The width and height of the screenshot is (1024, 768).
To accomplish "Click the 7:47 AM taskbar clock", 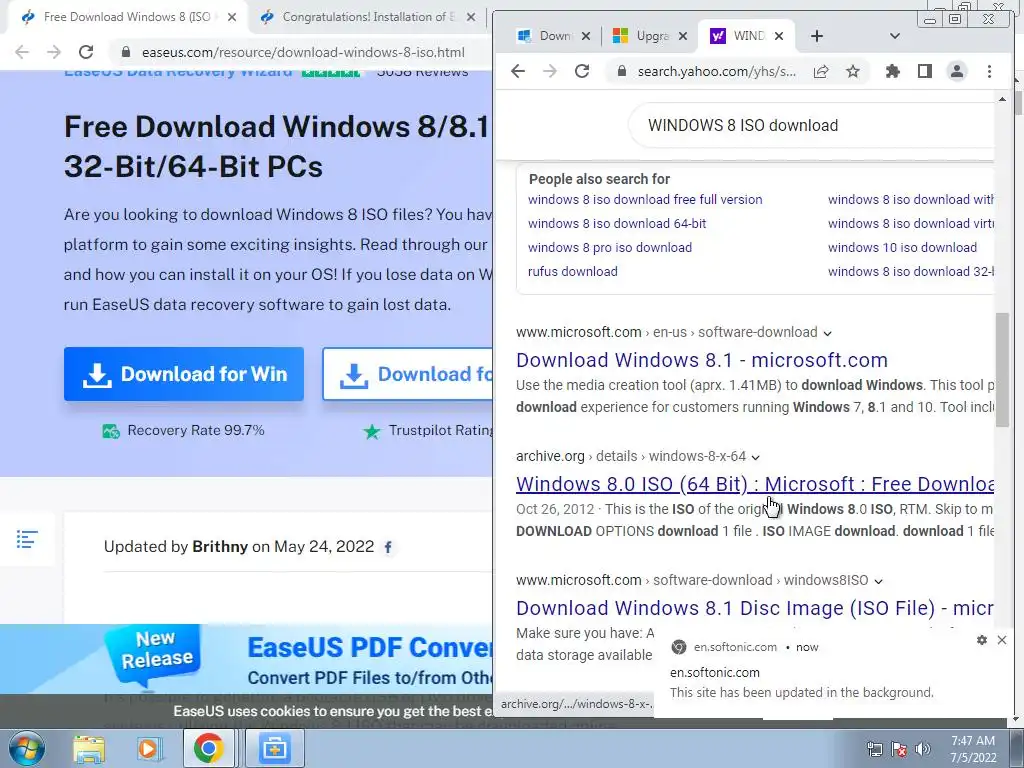I will 973,749.
